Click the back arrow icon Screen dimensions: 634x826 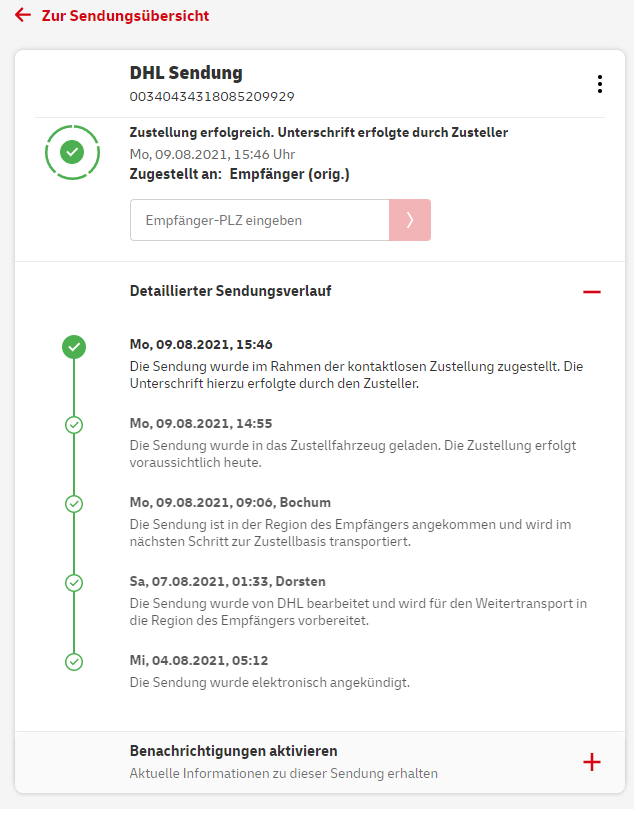pos(23,16)
